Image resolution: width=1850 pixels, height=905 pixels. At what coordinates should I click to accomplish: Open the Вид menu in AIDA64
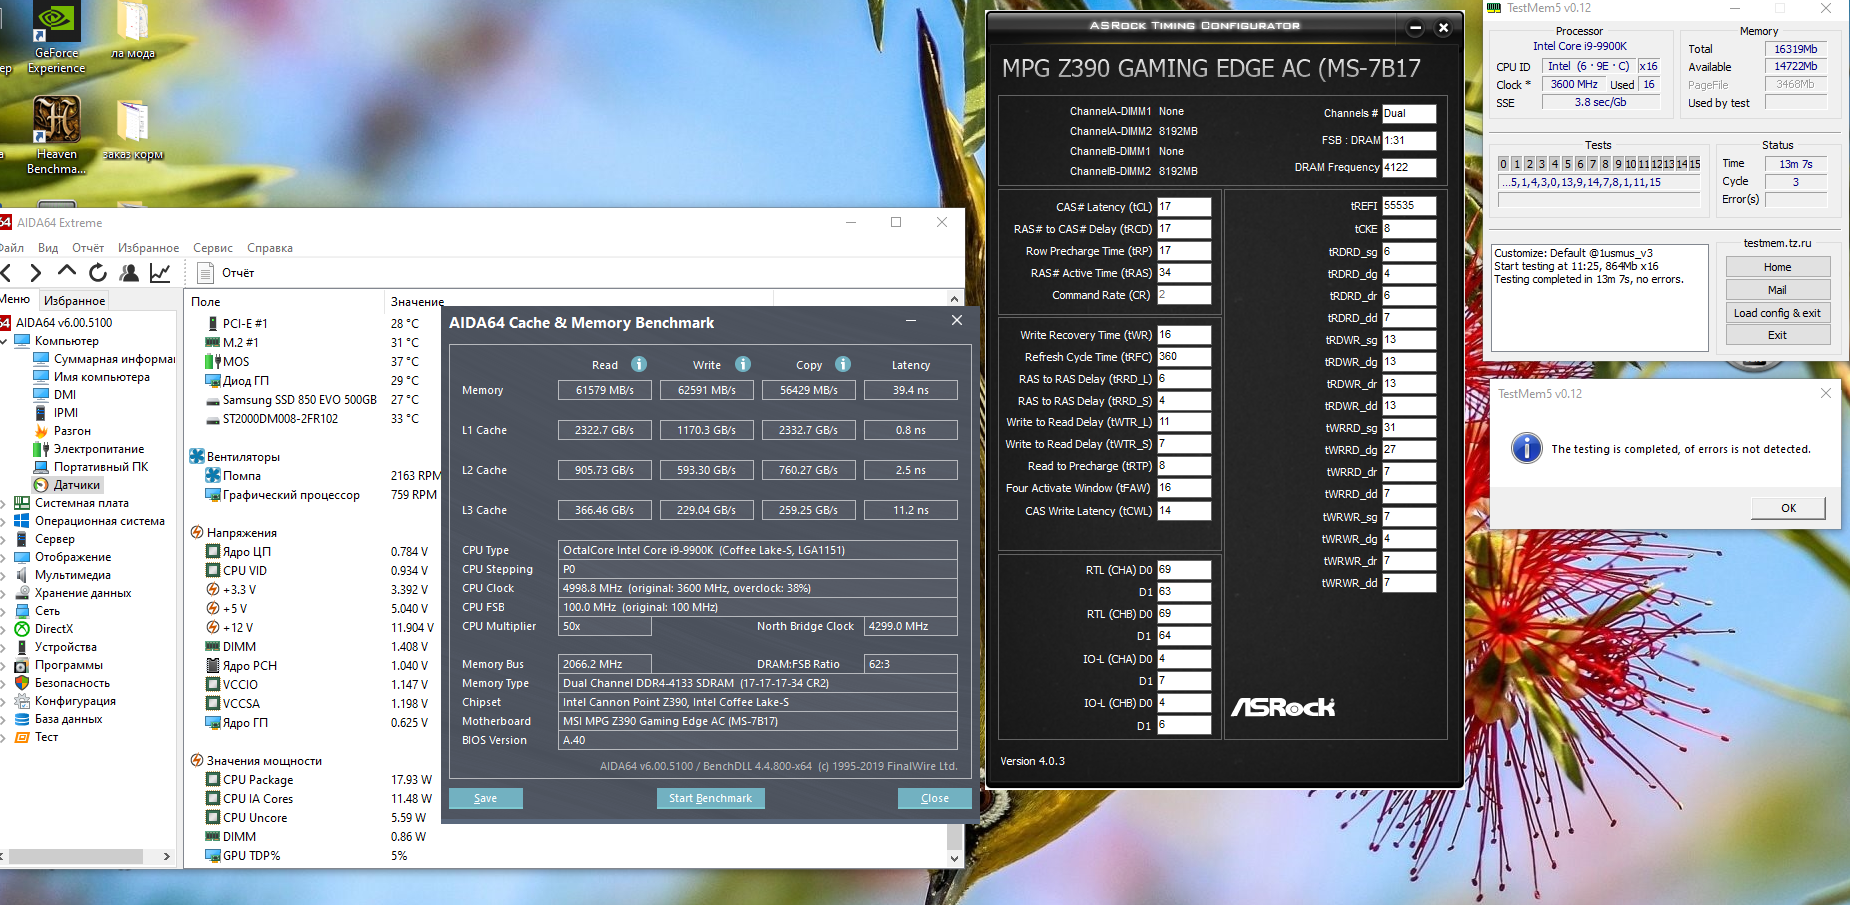click(48, 248)
